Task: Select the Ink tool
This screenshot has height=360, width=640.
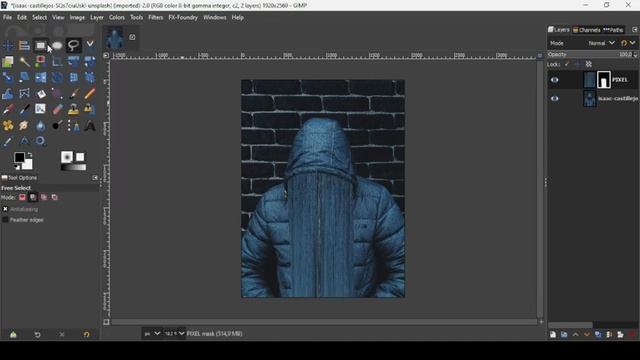Action: coord(24,109)
